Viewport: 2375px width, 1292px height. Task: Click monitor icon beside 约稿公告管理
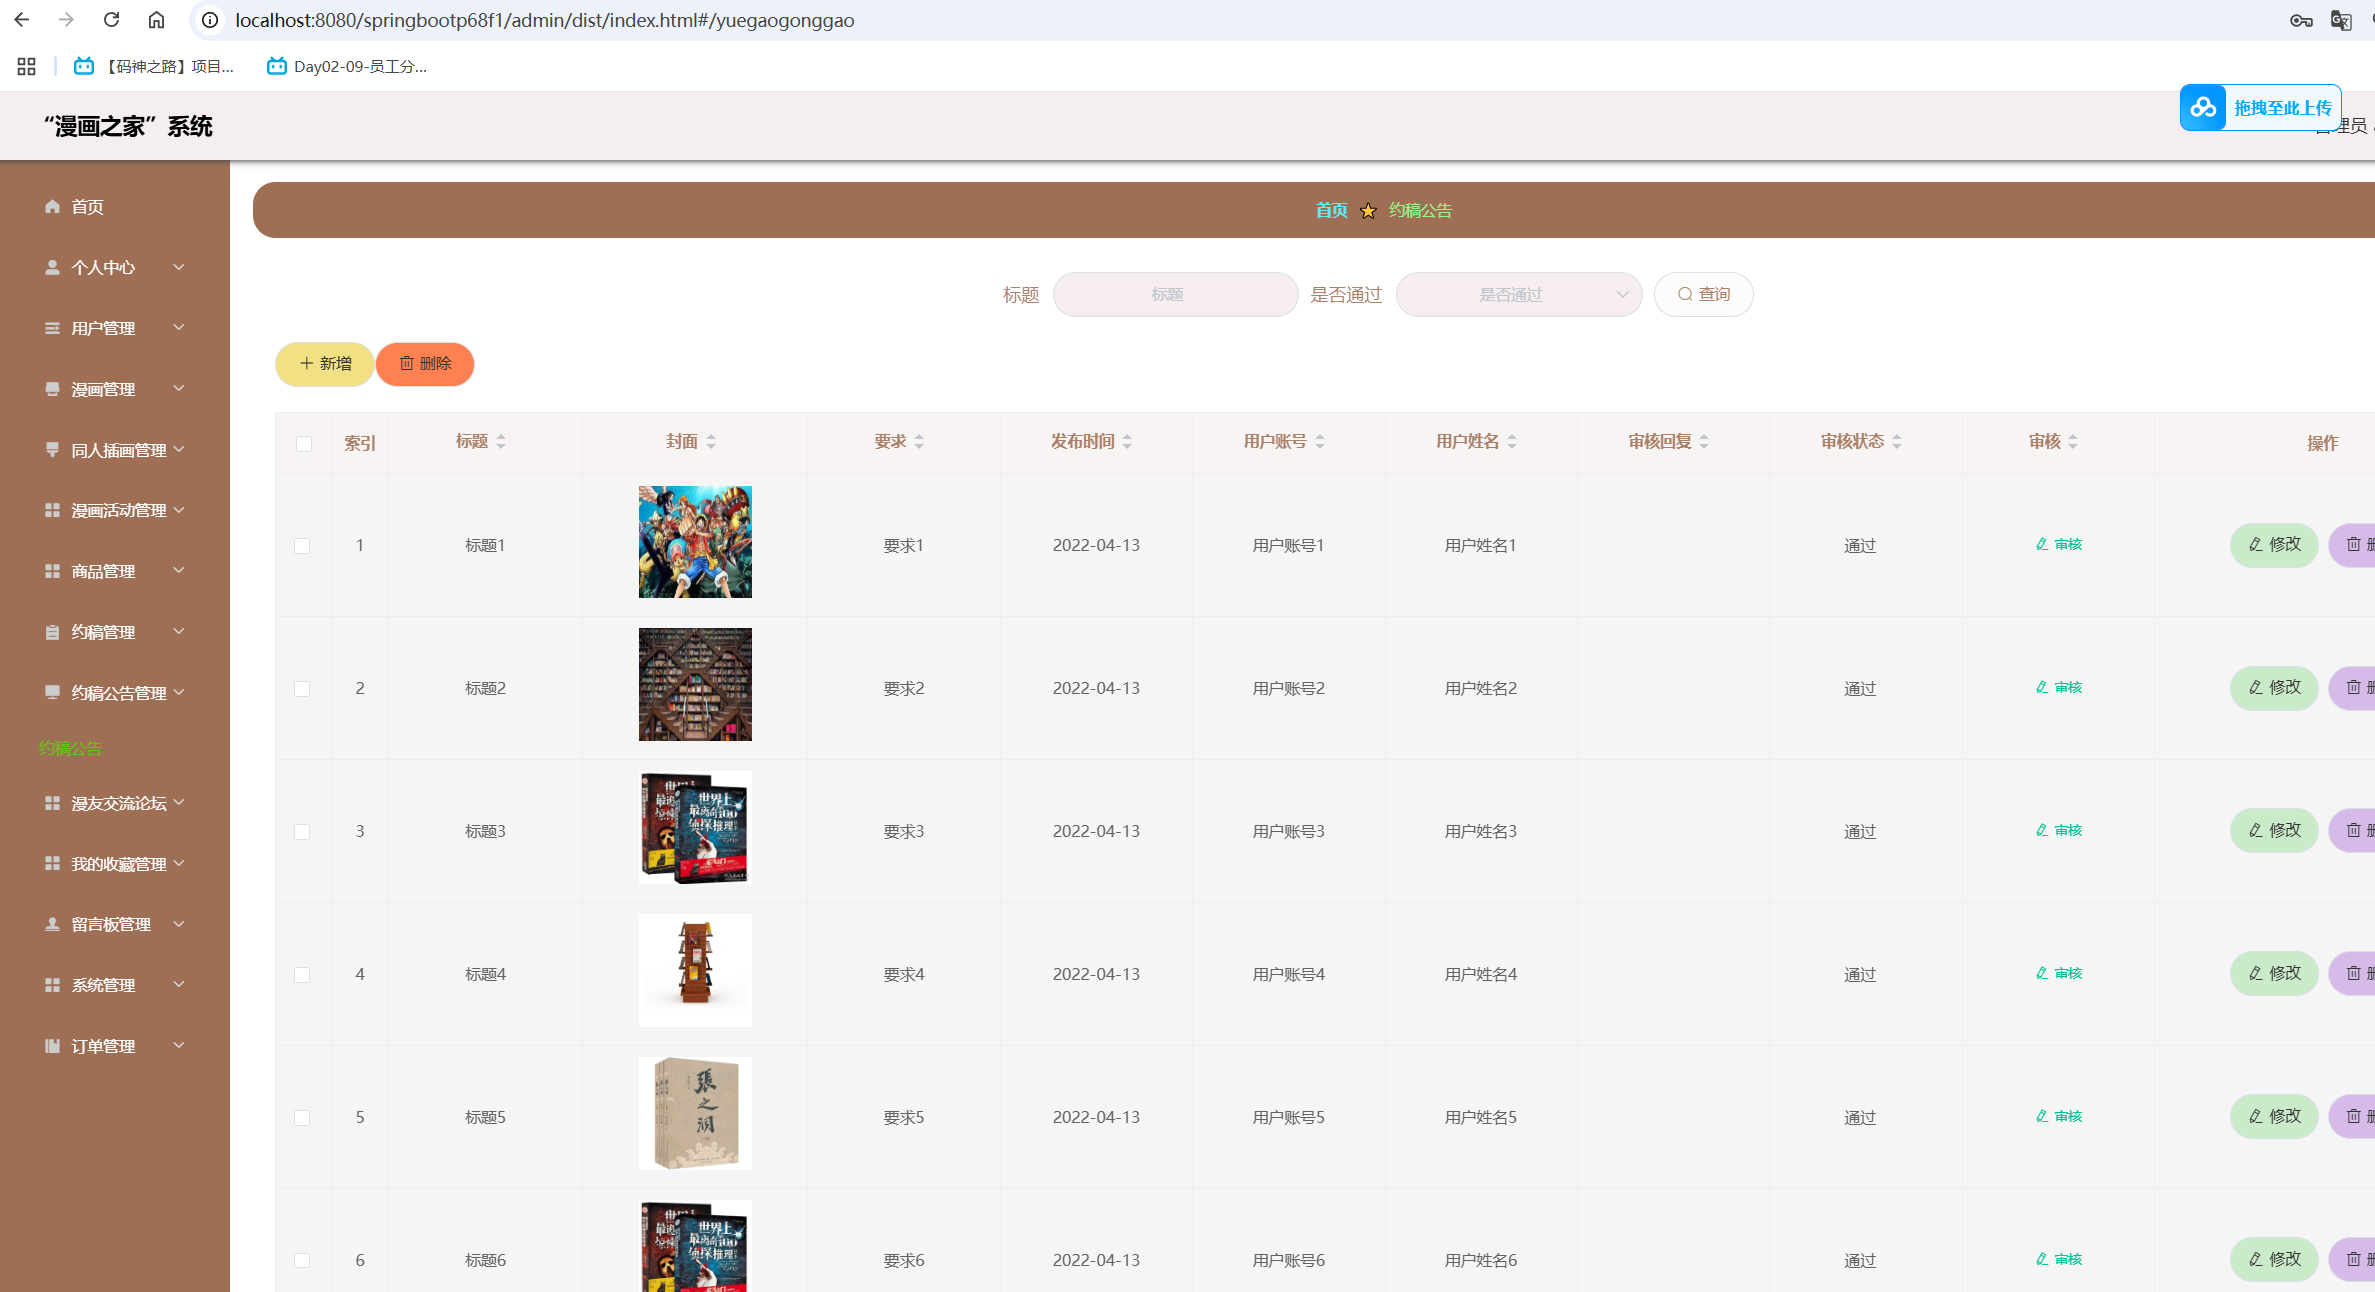[52, 692]
